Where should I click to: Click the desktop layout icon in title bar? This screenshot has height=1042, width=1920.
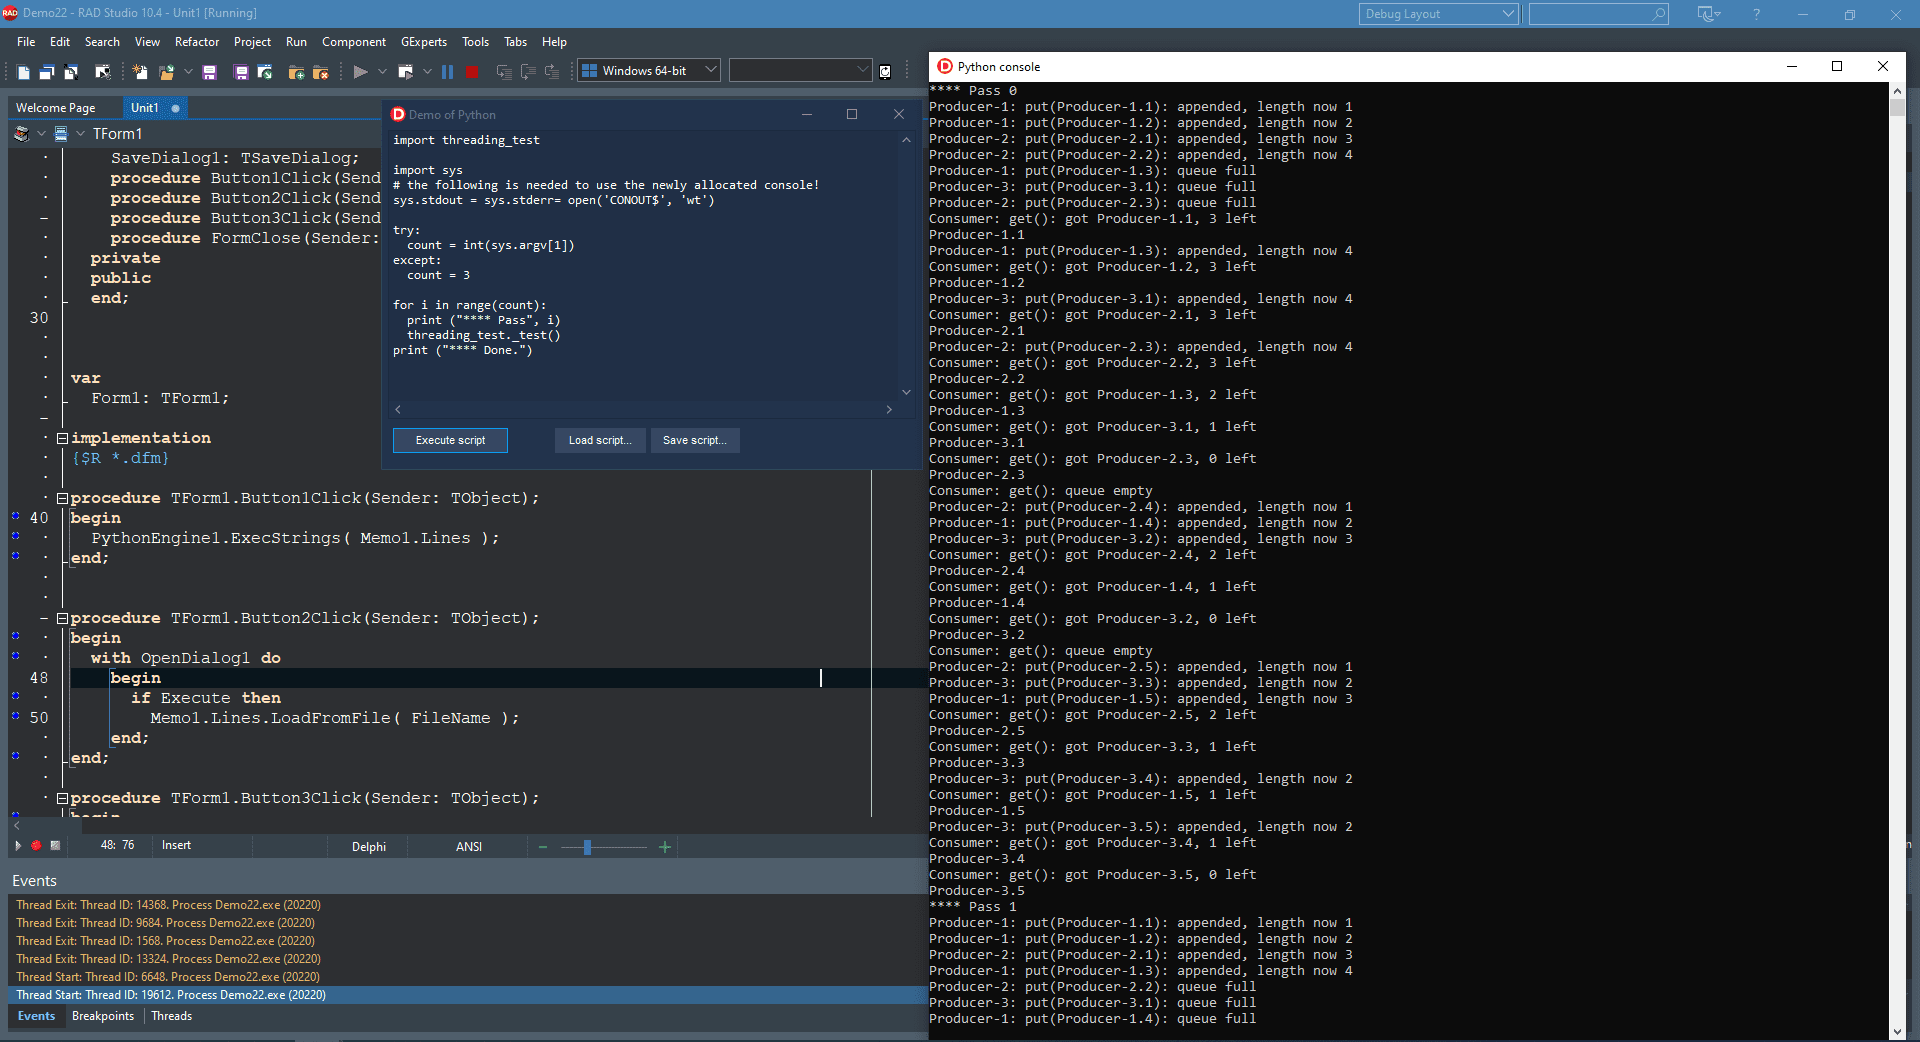coord(1709,14)
